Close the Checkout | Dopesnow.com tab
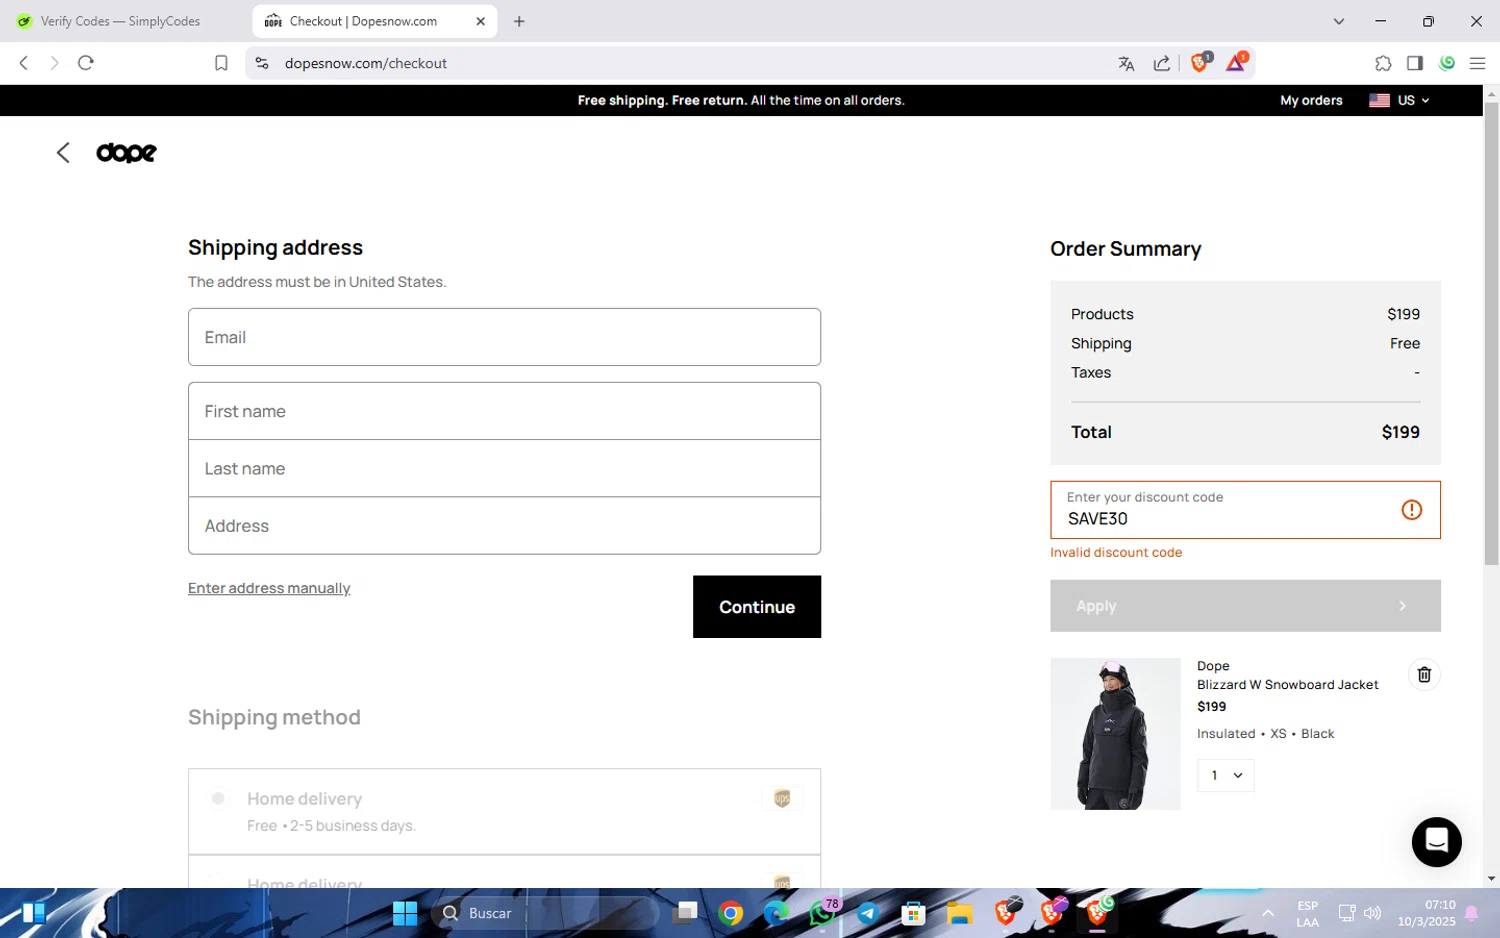 tap(480, 21)
